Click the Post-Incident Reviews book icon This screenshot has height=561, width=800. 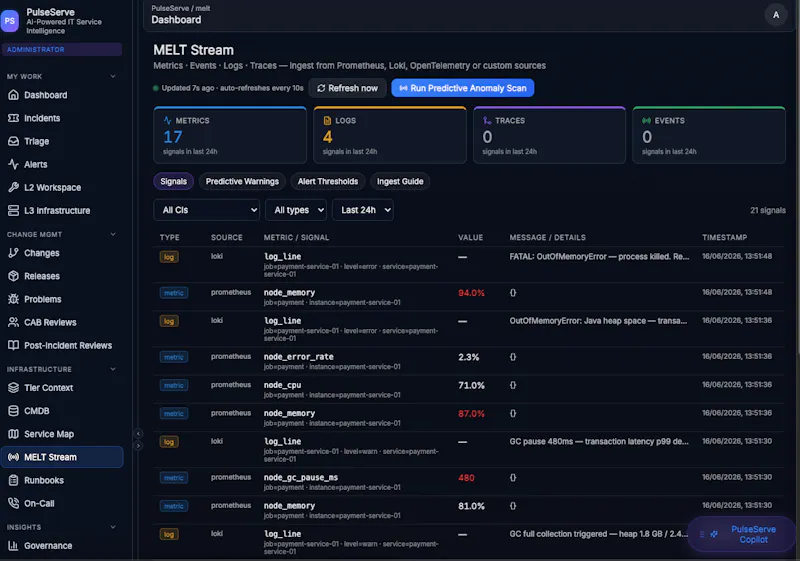pos(13,345)
